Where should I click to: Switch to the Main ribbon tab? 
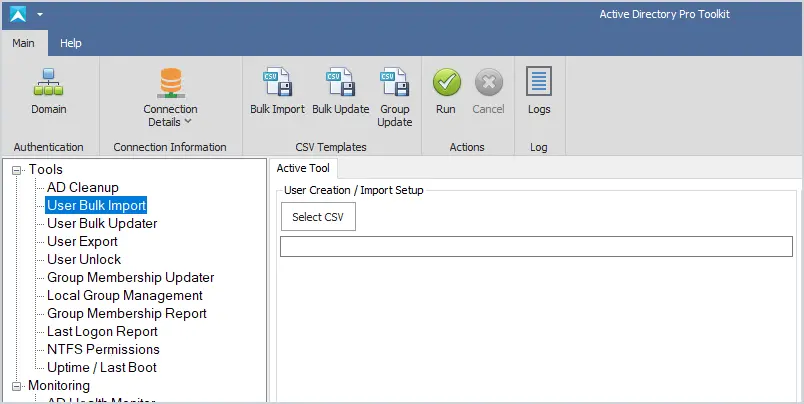24,43
